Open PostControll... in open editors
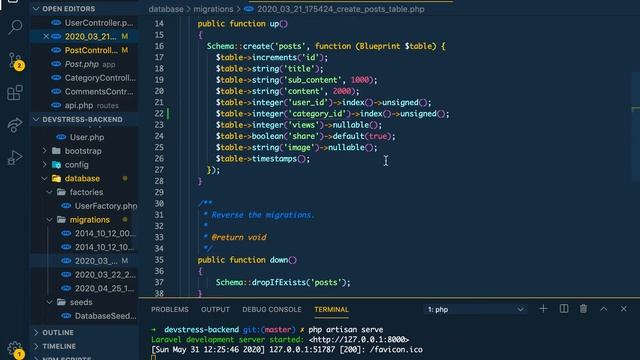The width and height of the screenshot is (640, 360). pos(84,50)
